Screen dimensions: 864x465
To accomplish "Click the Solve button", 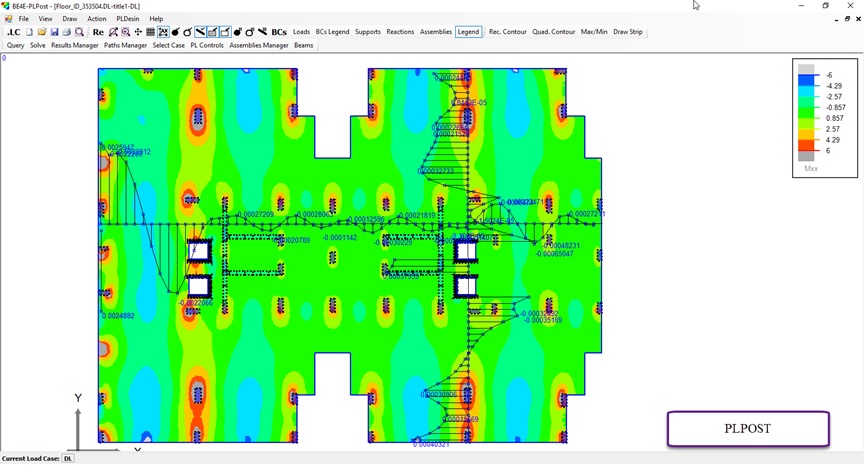I will (x=38, y=45).
